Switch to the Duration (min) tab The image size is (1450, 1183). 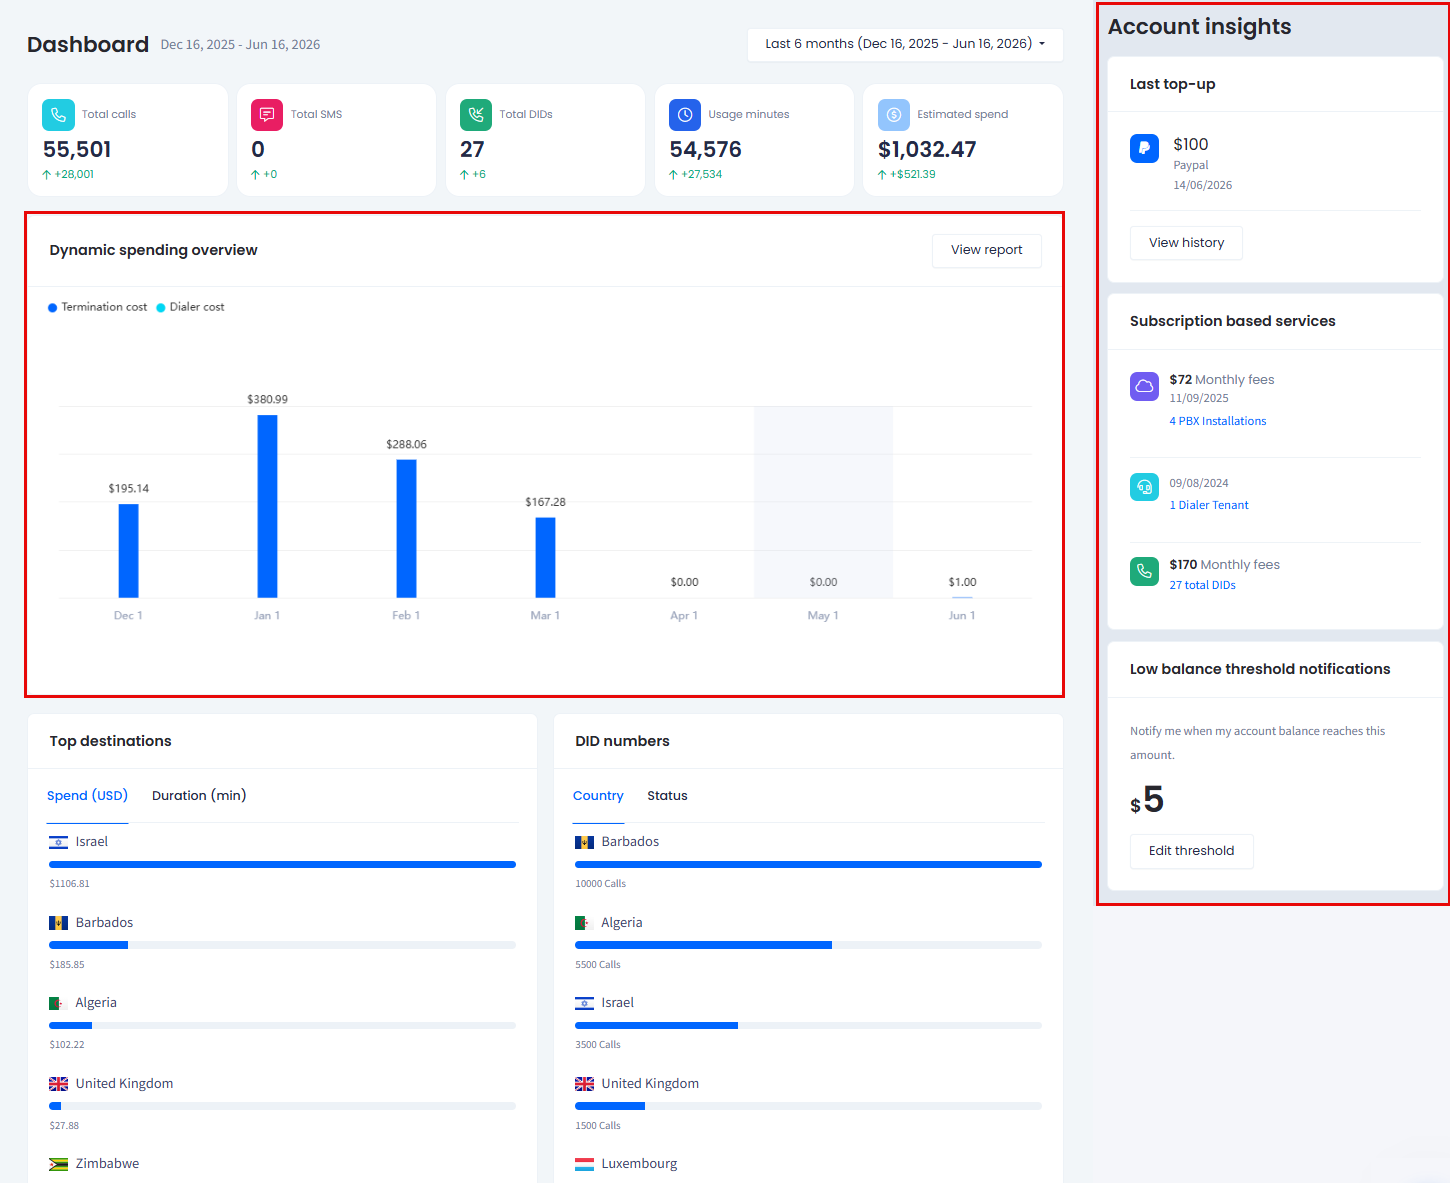199,796
